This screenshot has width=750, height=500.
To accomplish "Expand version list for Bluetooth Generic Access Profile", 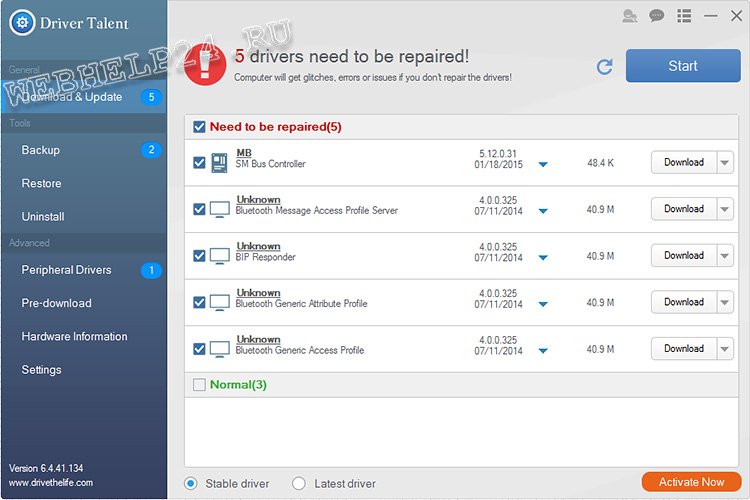I will [543, 351].
